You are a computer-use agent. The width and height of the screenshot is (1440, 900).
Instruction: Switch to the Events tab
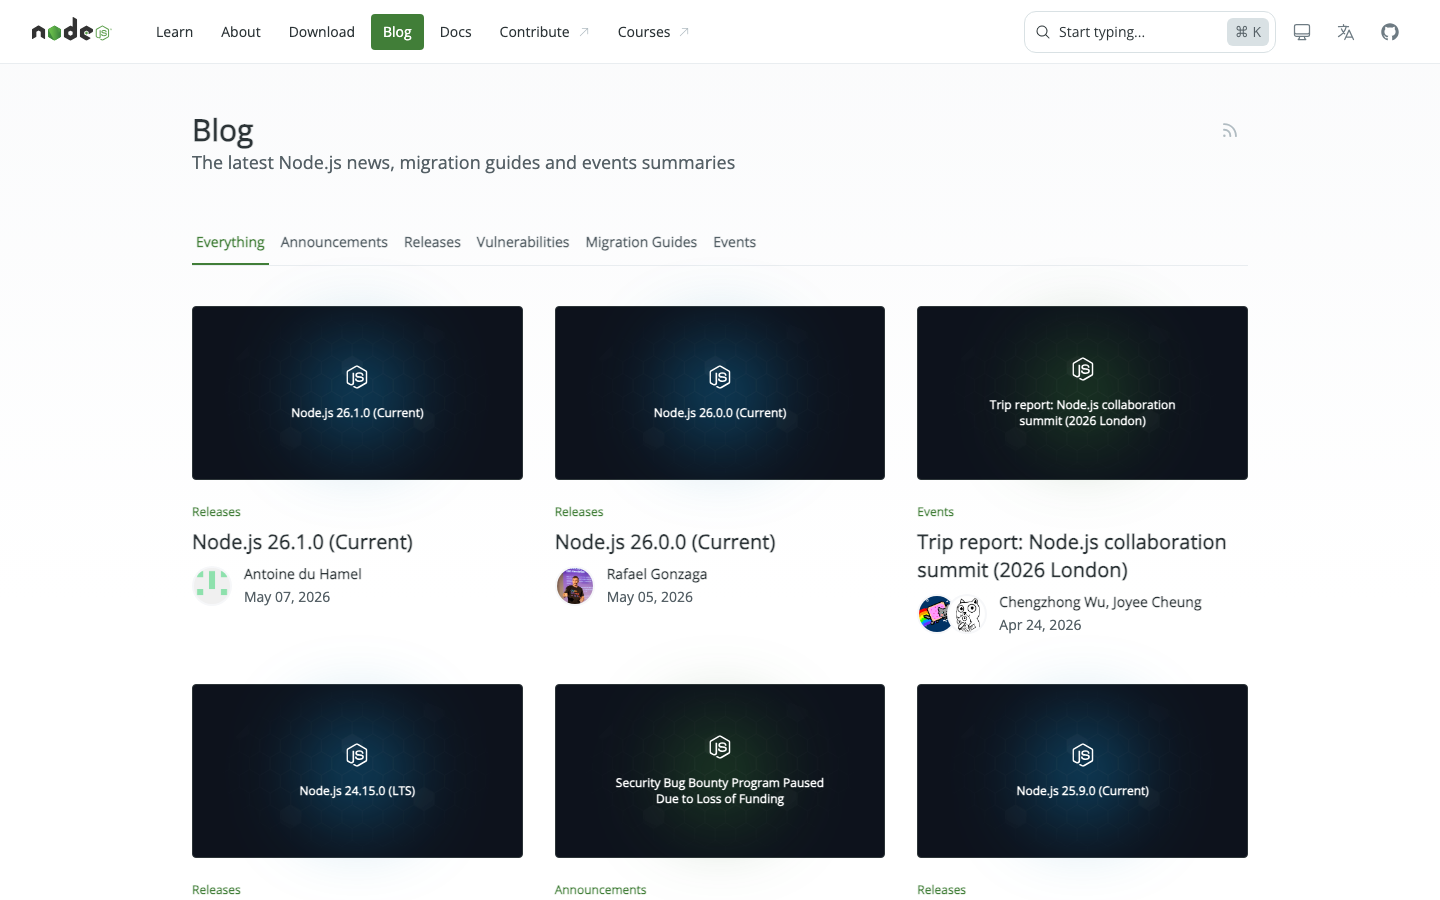click(x=734, y=242)
